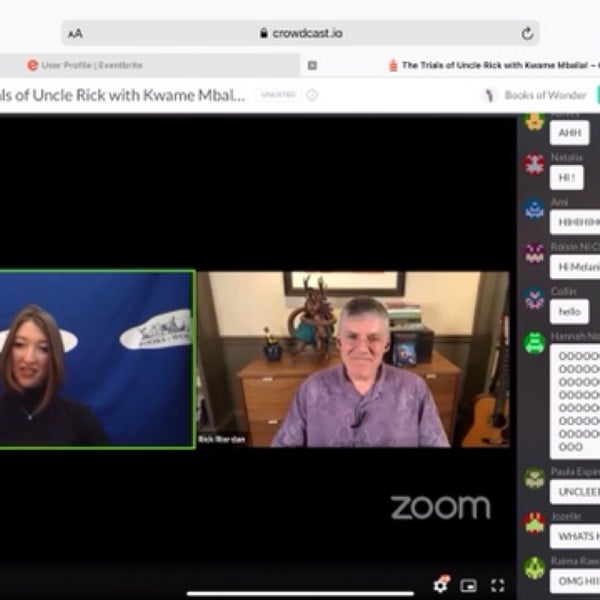This screenshot has height=600, width=600.
Task: Open Books of Wonder host profile
Action: pyautogui.click(x=535, y=95)
